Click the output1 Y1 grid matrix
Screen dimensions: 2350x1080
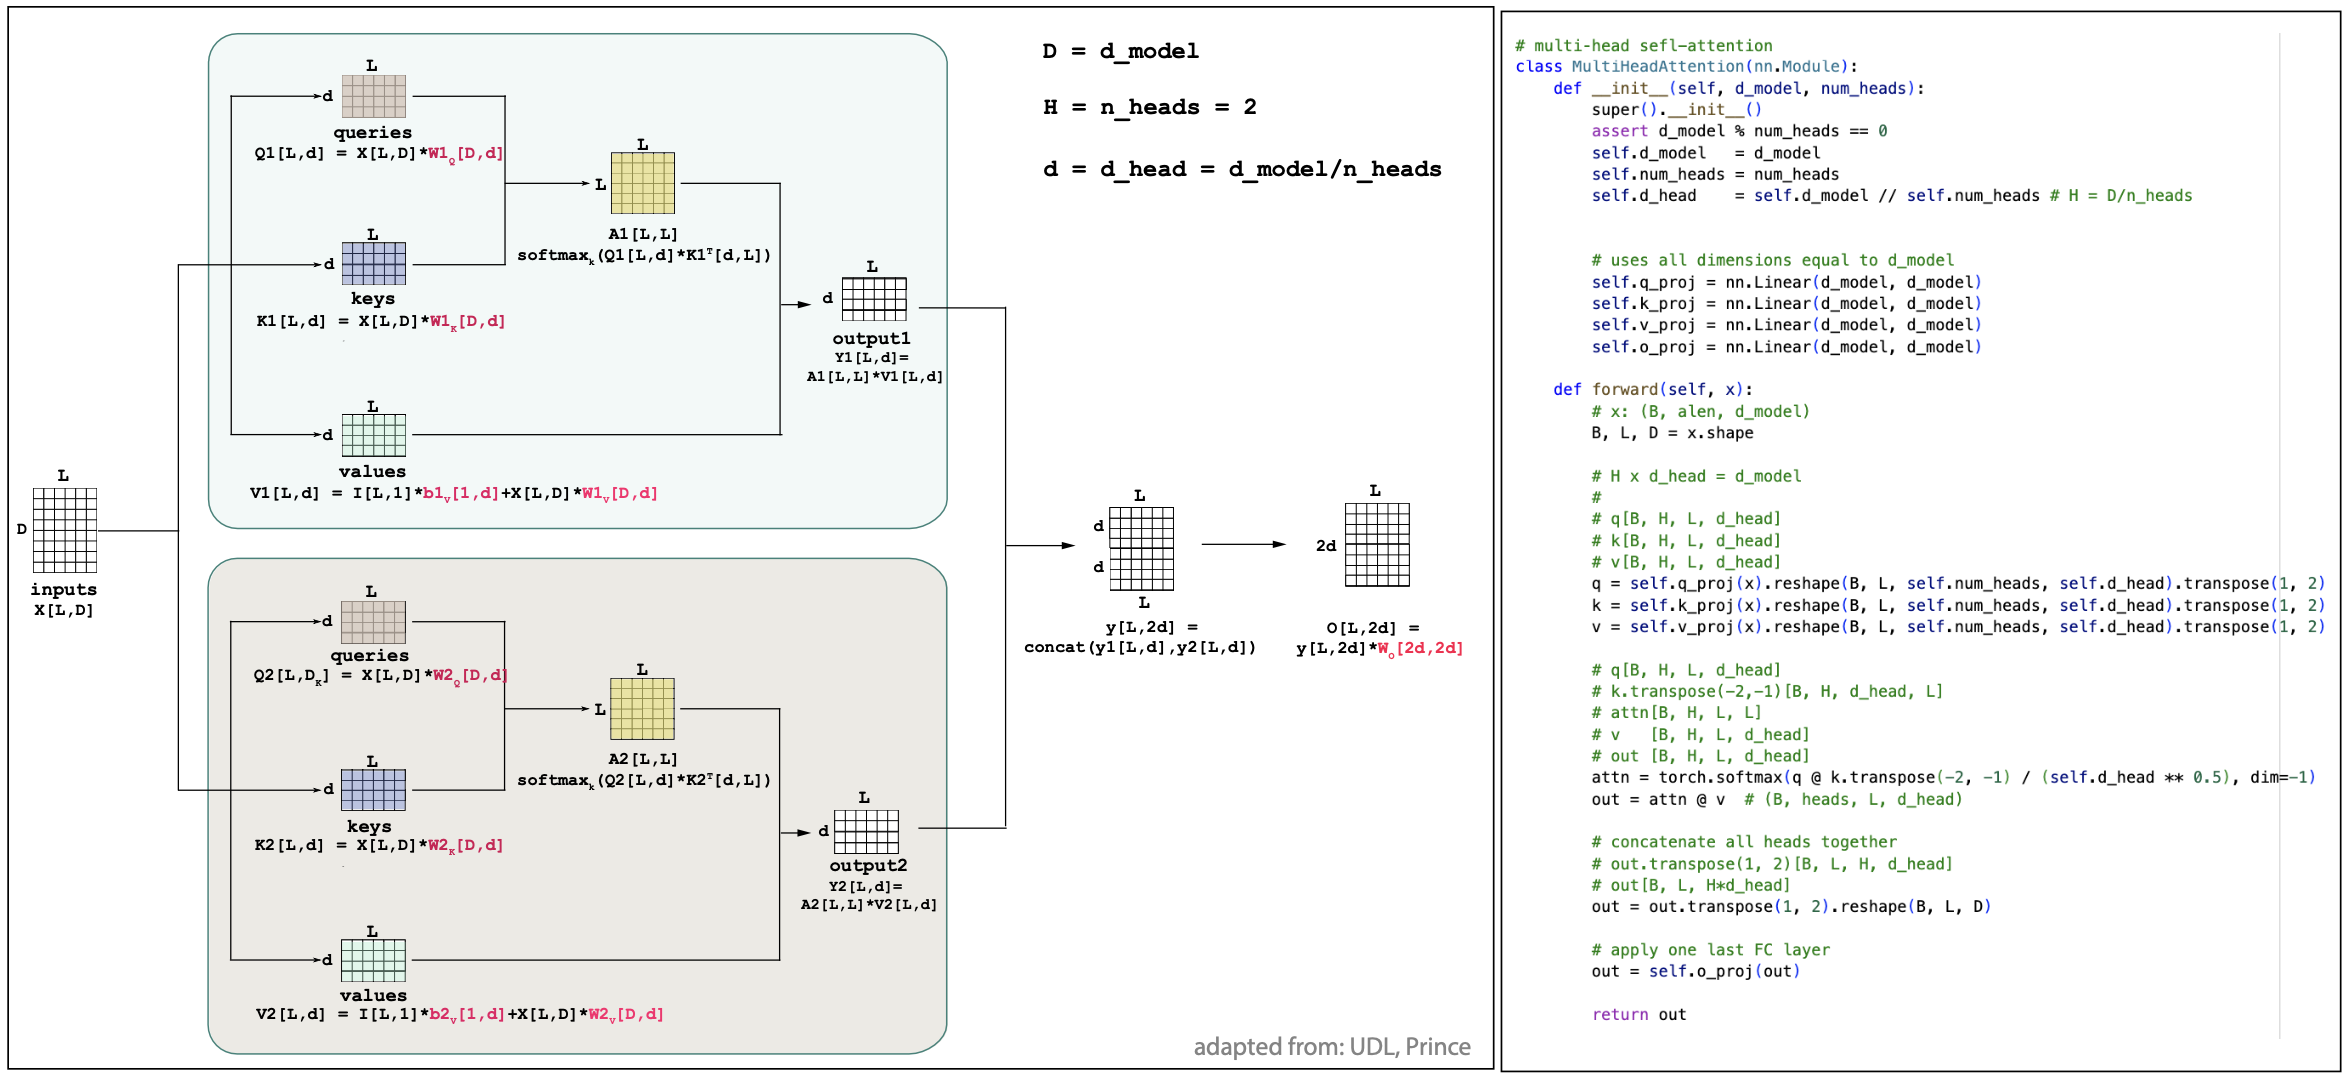pyautogui.click(x=874, y=299)
